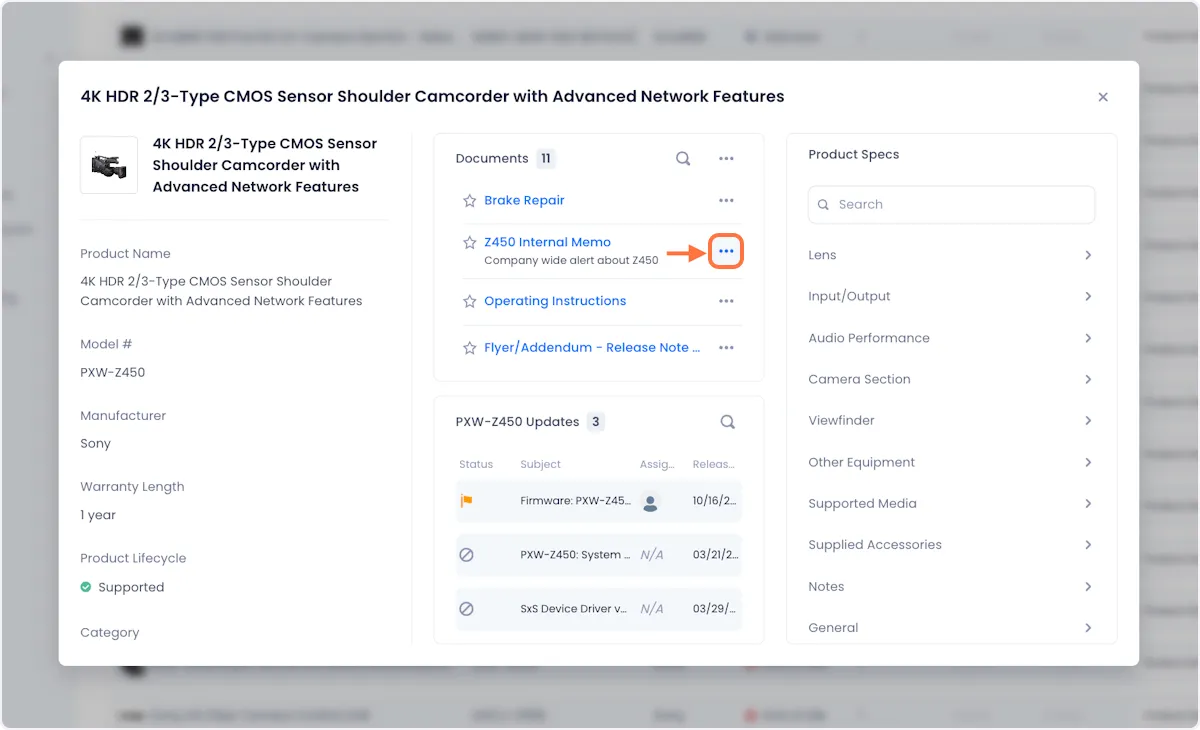Star the Flyer/Addendum Release Note document

tap(469, 348)
